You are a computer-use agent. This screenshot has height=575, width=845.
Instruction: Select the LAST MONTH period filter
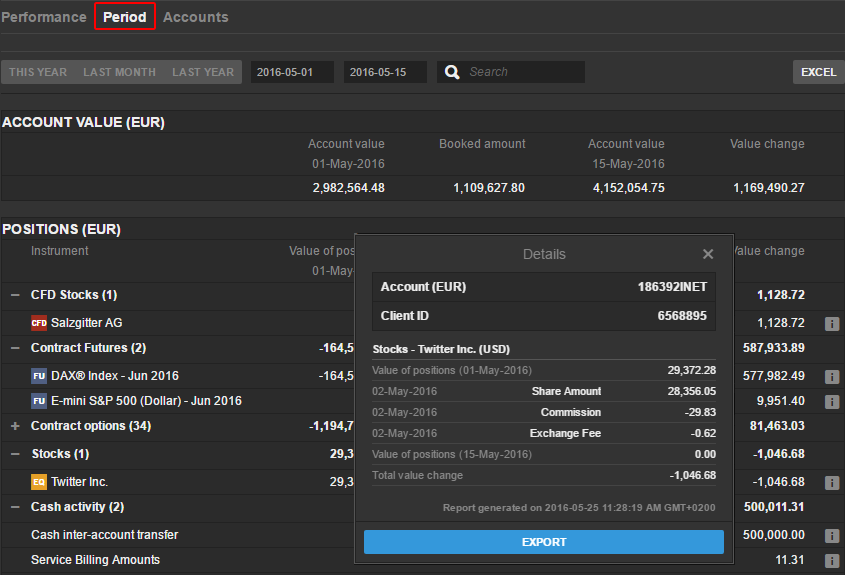119,72
